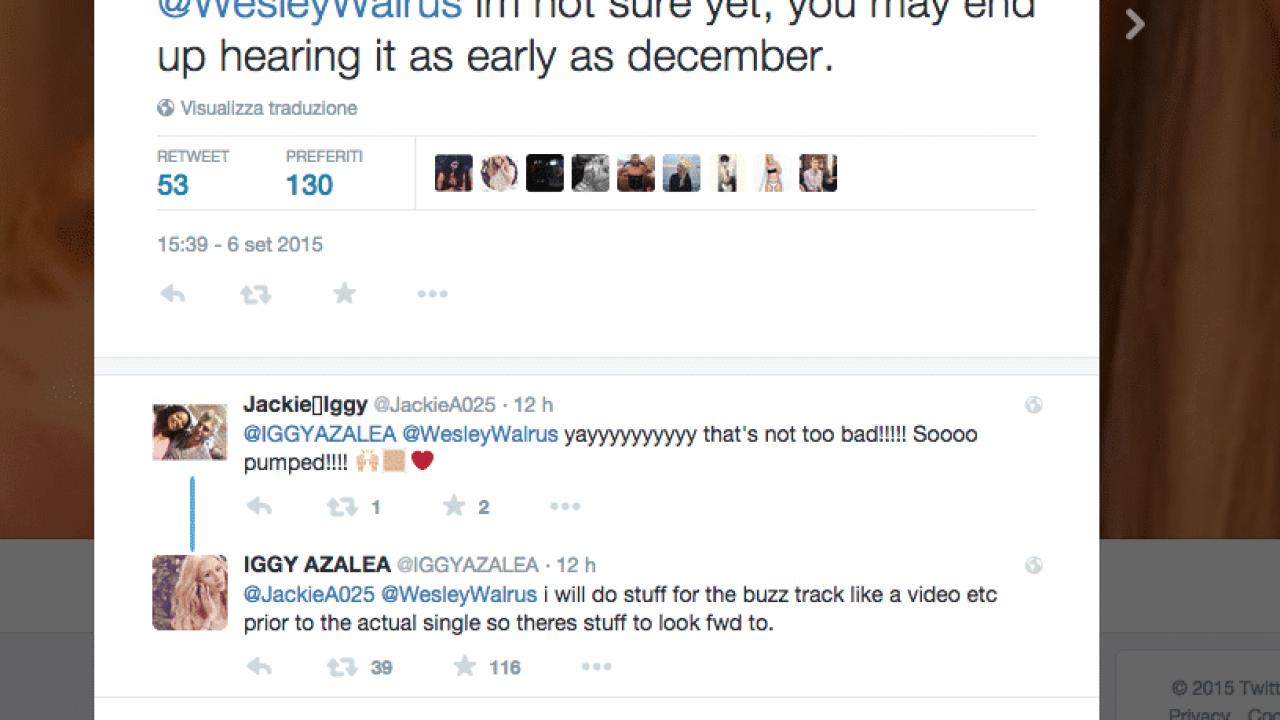1280x720 pixels.
Task: Retweet the main December tweet
Action: coord(256,294)
